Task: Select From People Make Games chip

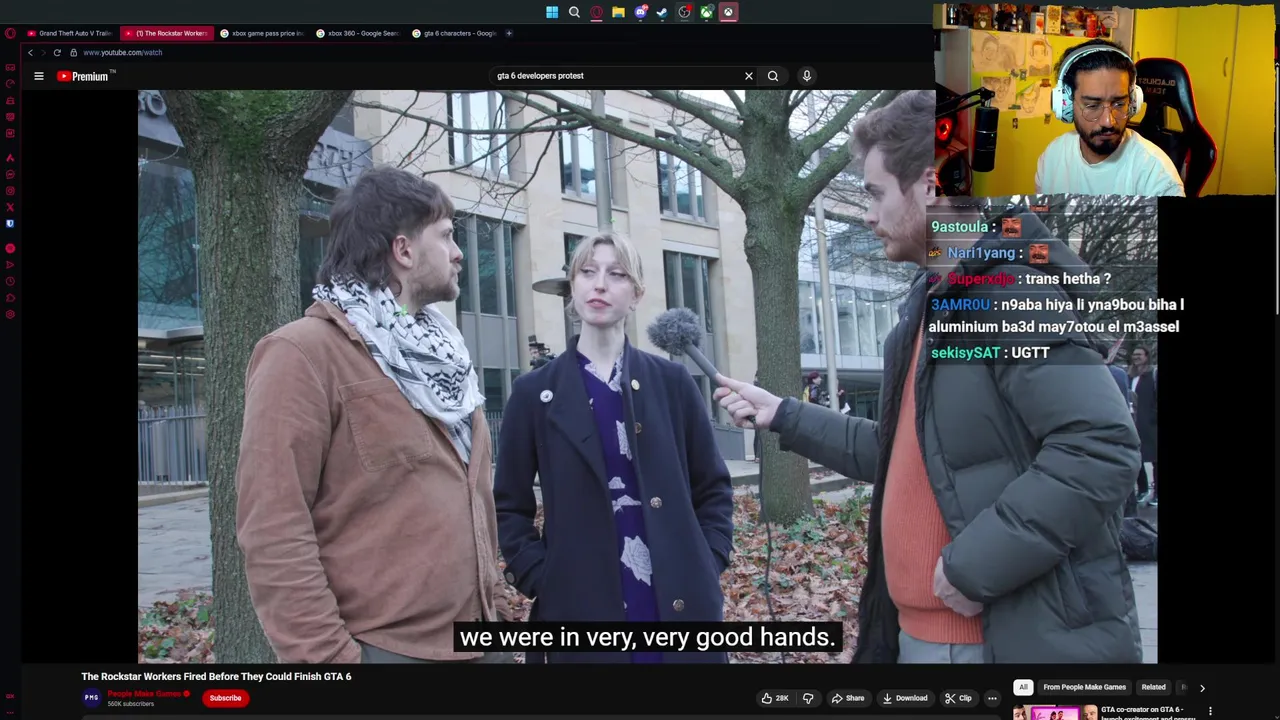Action: 1084,687
